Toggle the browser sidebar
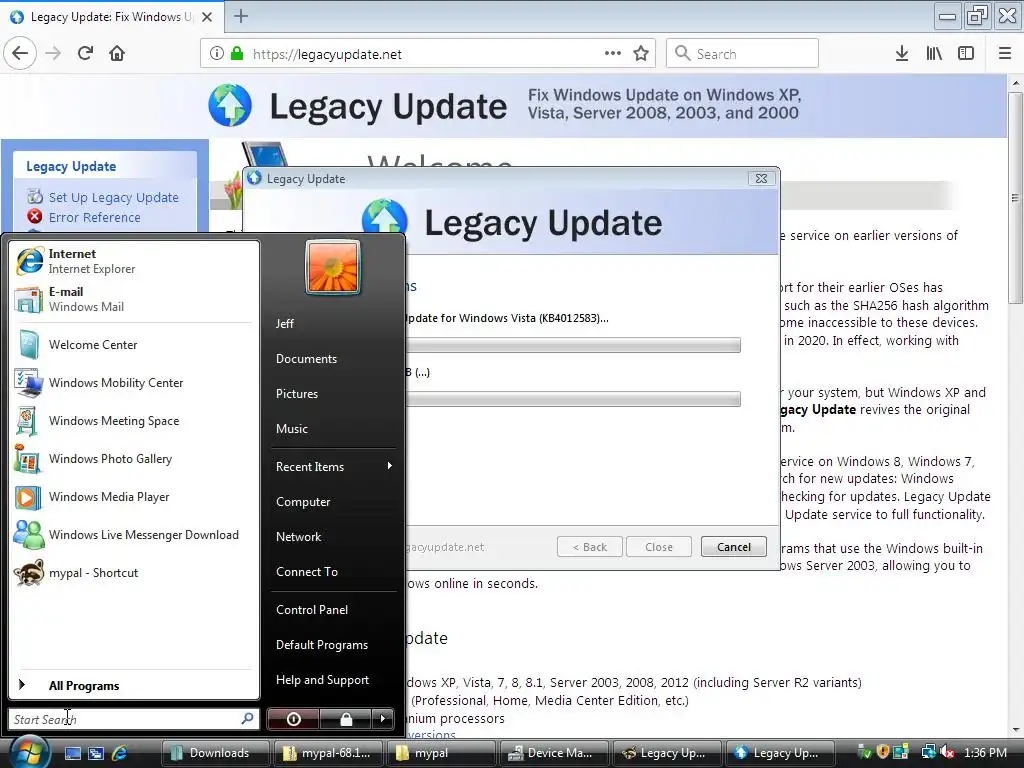The height and width of the screenshot is (768, 1024). (966, 54)
